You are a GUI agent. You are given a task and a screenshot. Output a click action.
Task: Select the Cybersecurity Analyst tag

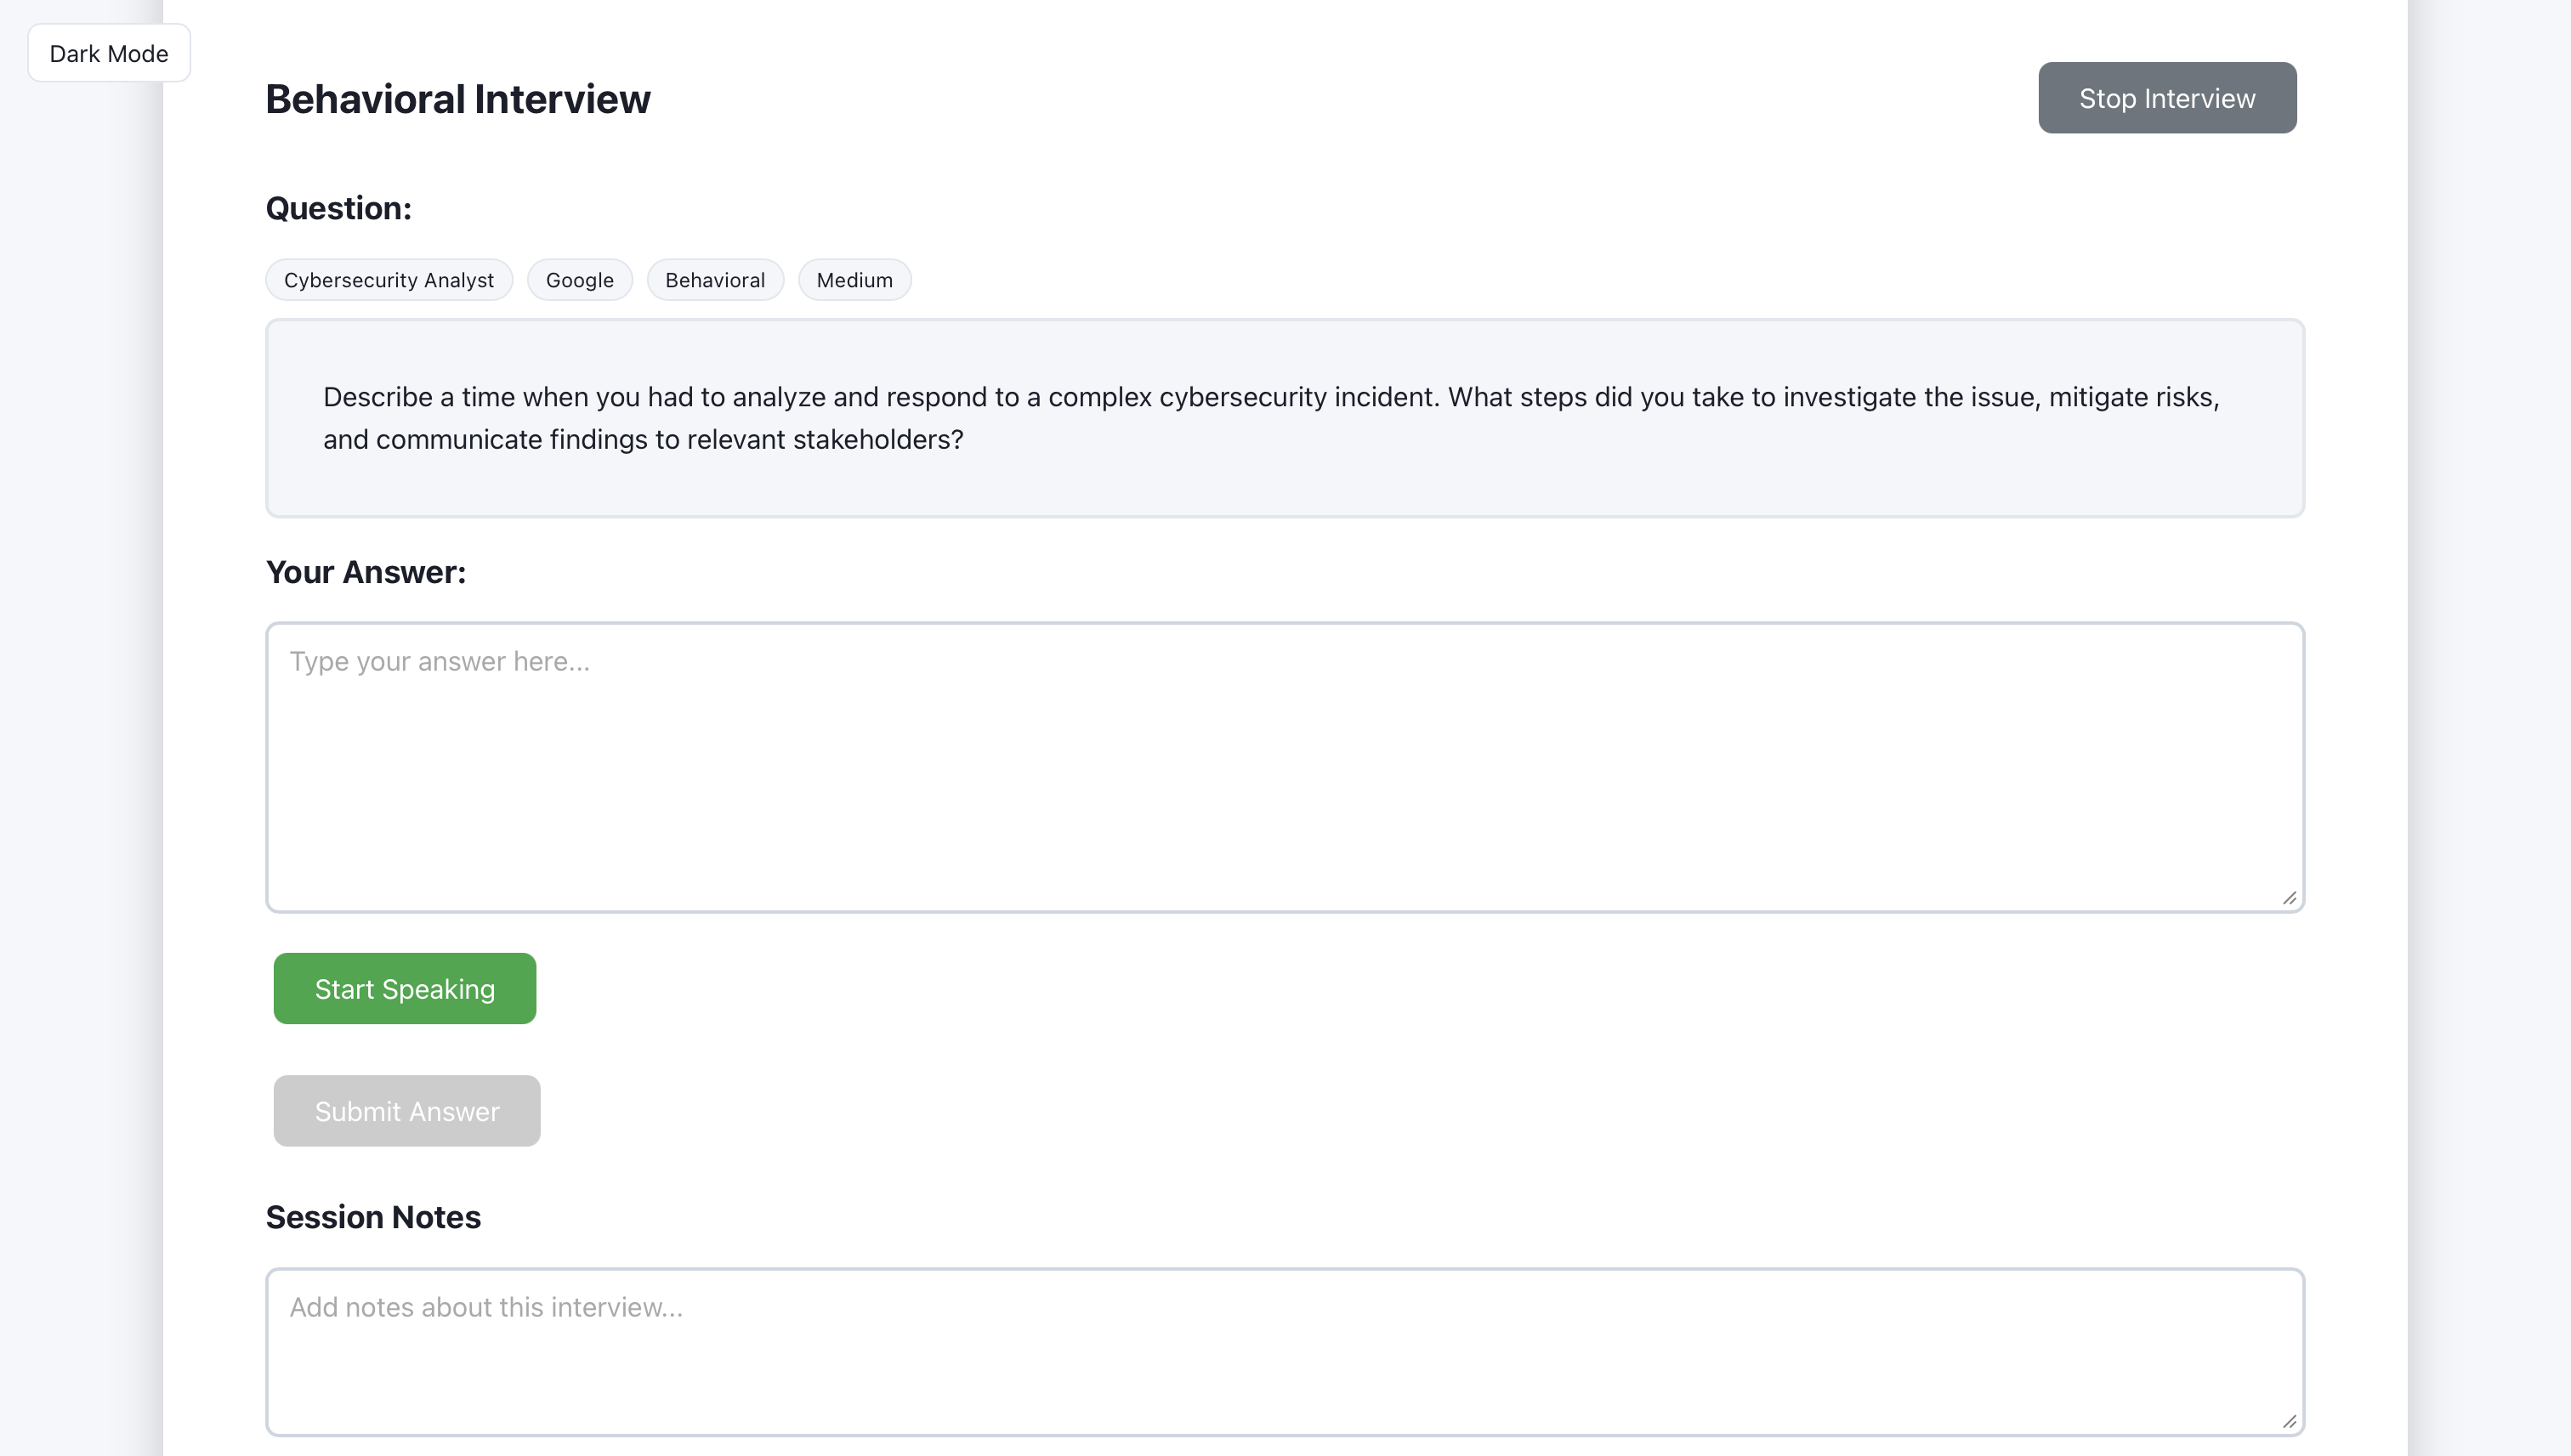(388, 280)
